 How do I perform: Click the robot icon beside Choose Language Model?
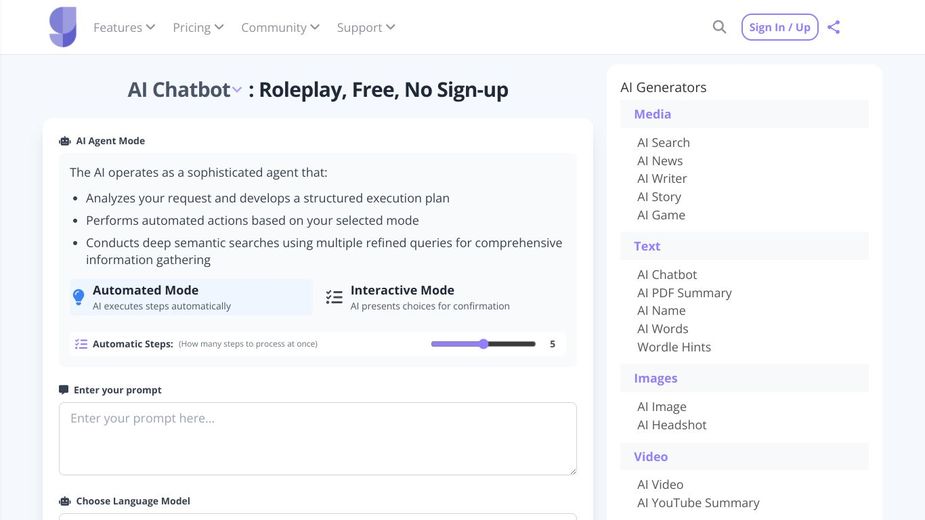tap(65, 501)
